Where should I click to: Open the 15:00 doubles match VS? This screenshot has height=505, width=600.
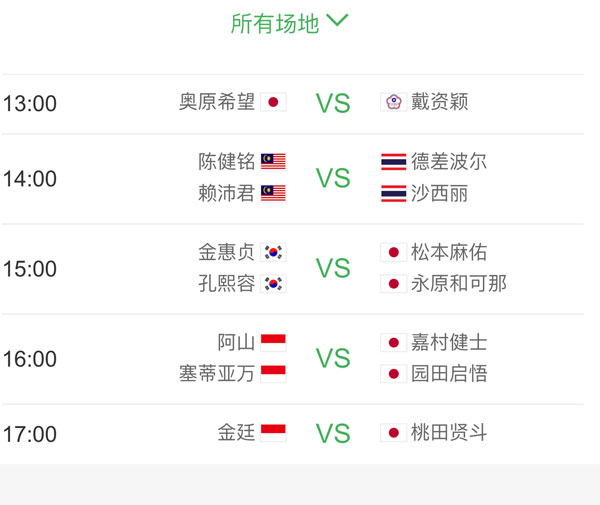coord(333,268)
